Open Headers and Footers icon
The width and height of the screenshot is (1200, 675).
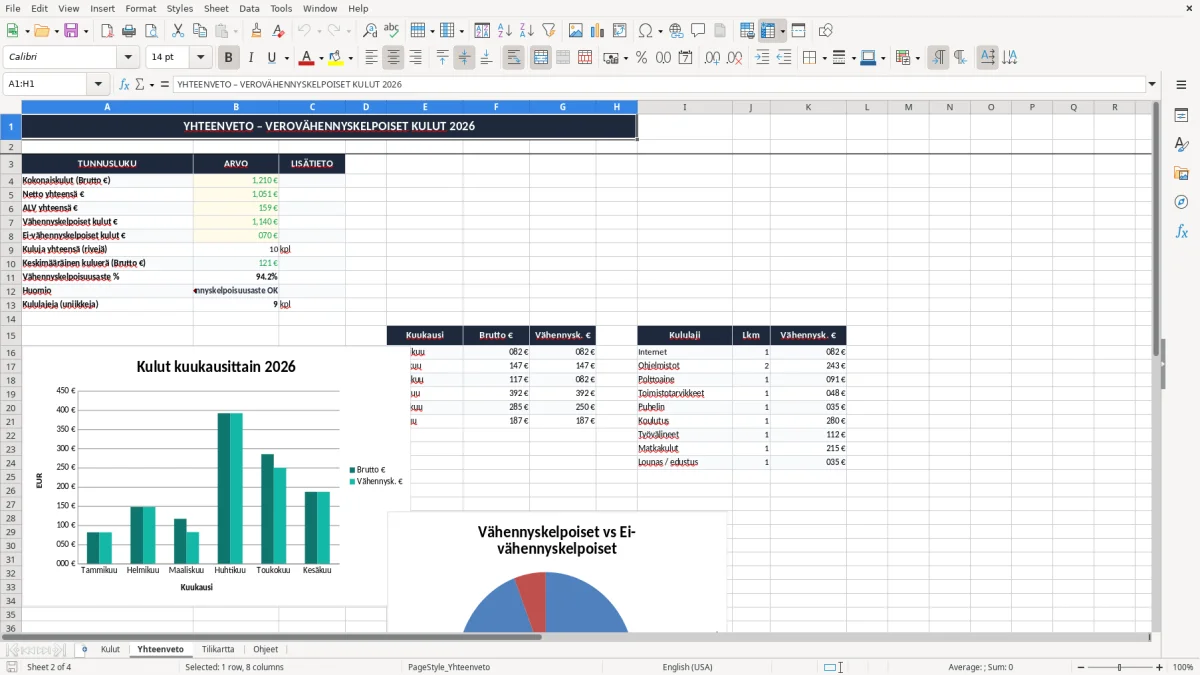[720, 31]
